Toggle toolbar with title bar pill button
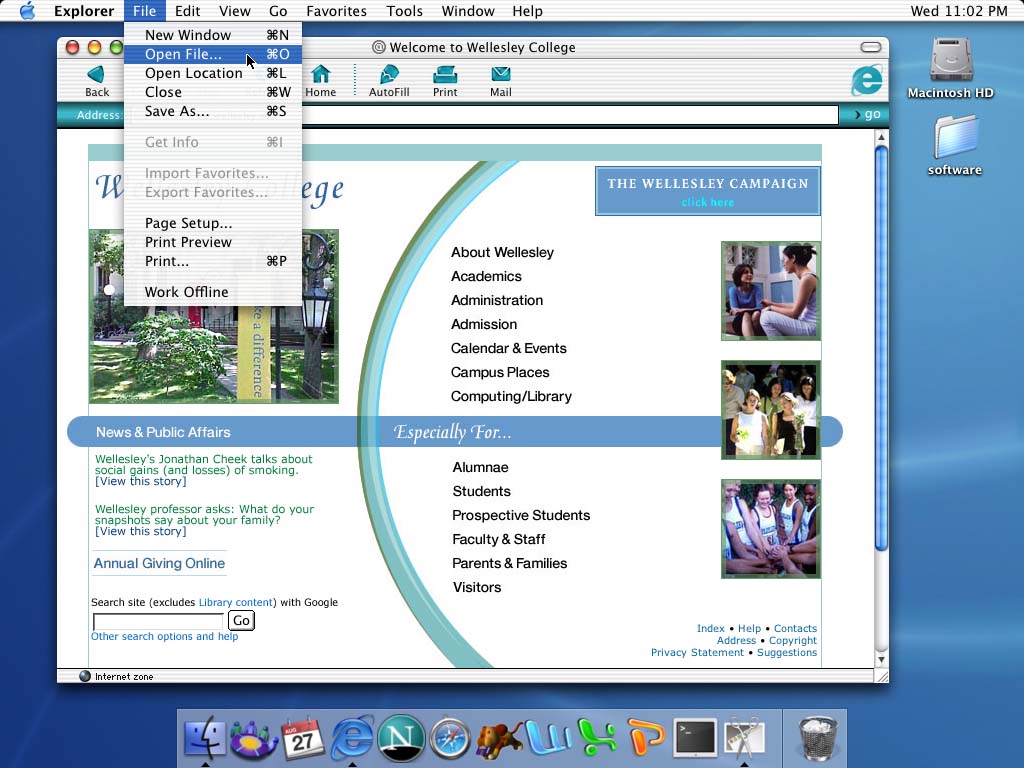1024x768 pixels. pos(871,47)
